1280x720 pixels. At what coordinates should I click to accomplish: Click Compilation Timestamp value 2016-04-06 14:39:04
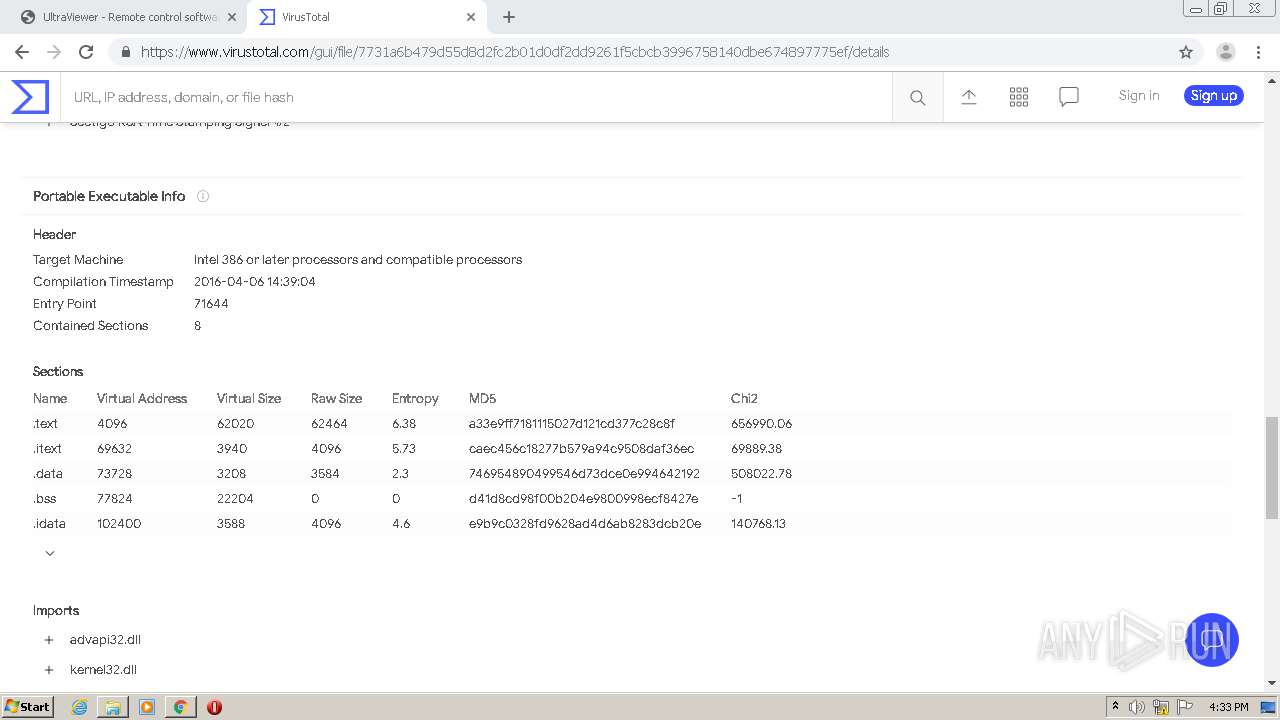pyautogui.click(x=255, y=282)
